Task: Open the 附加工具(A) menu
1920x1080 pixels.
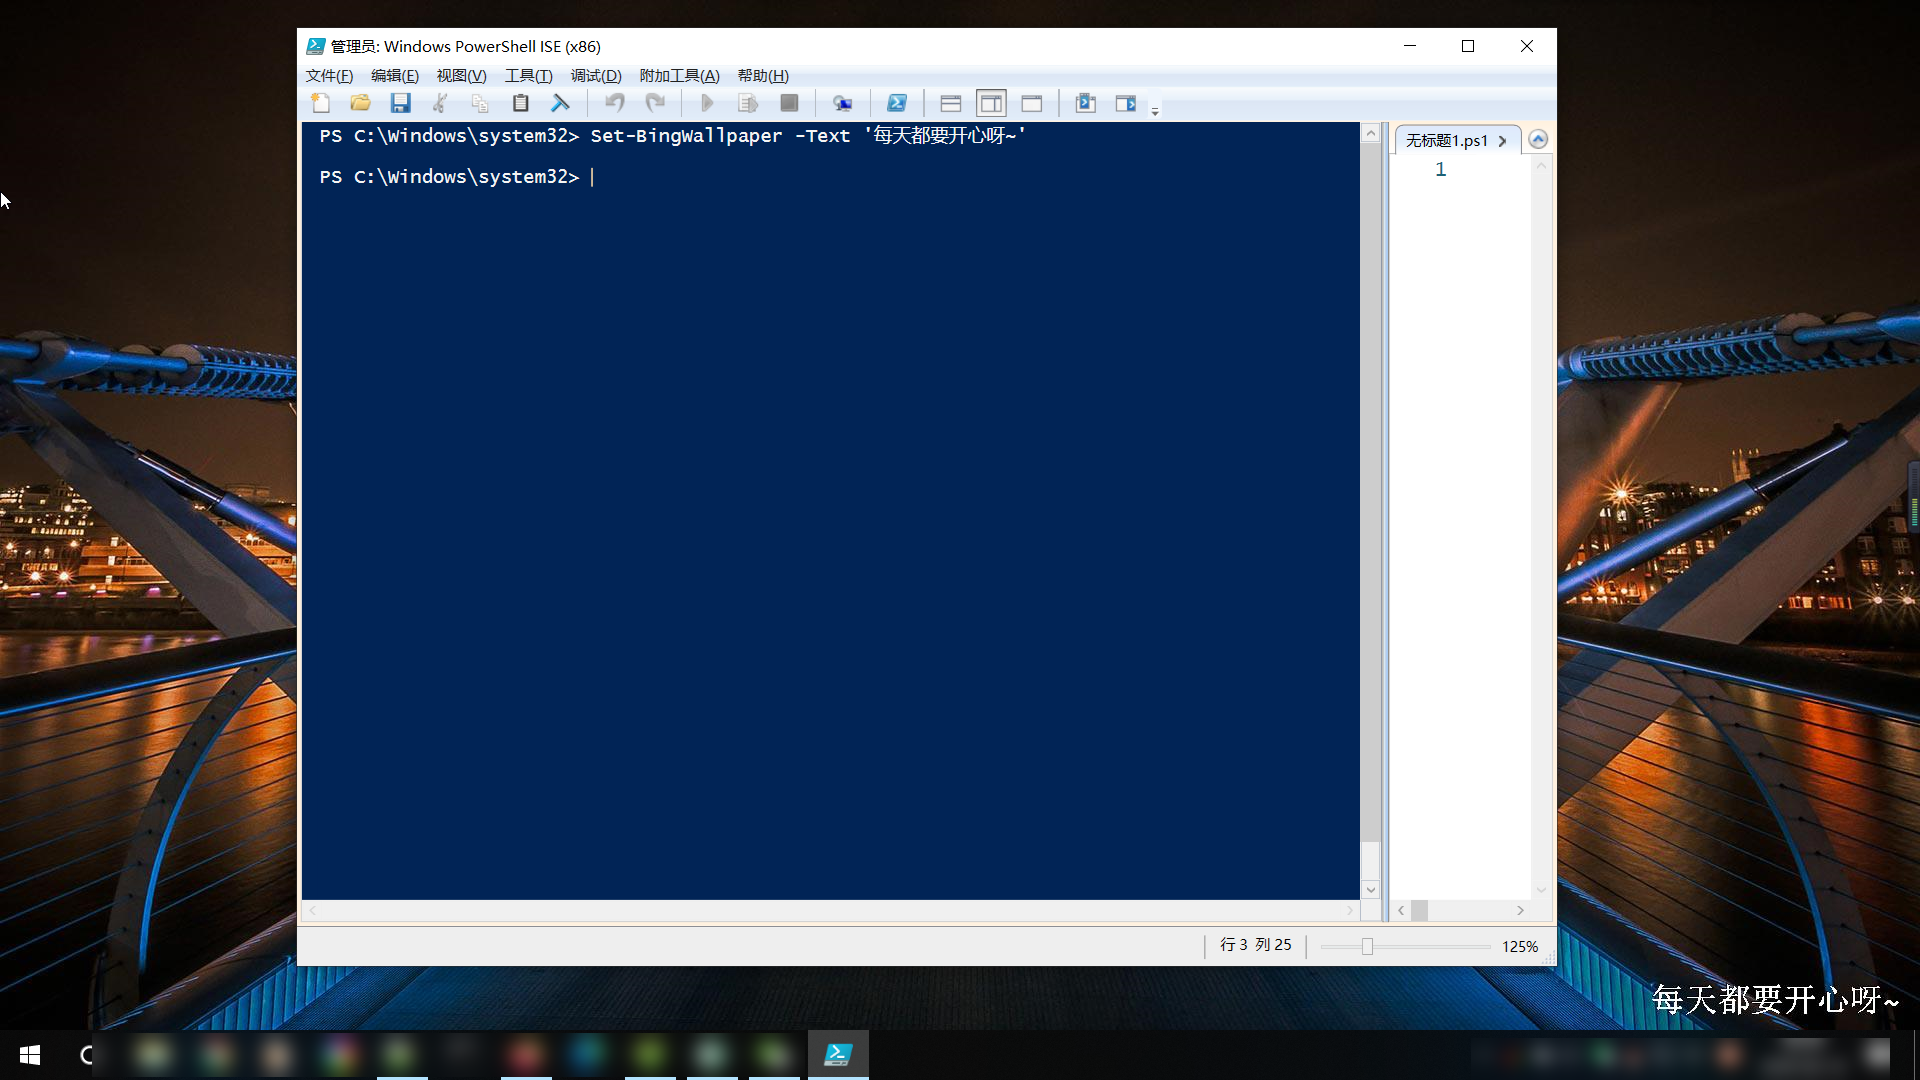Action: pyautogui.click(x=679, y=76)
